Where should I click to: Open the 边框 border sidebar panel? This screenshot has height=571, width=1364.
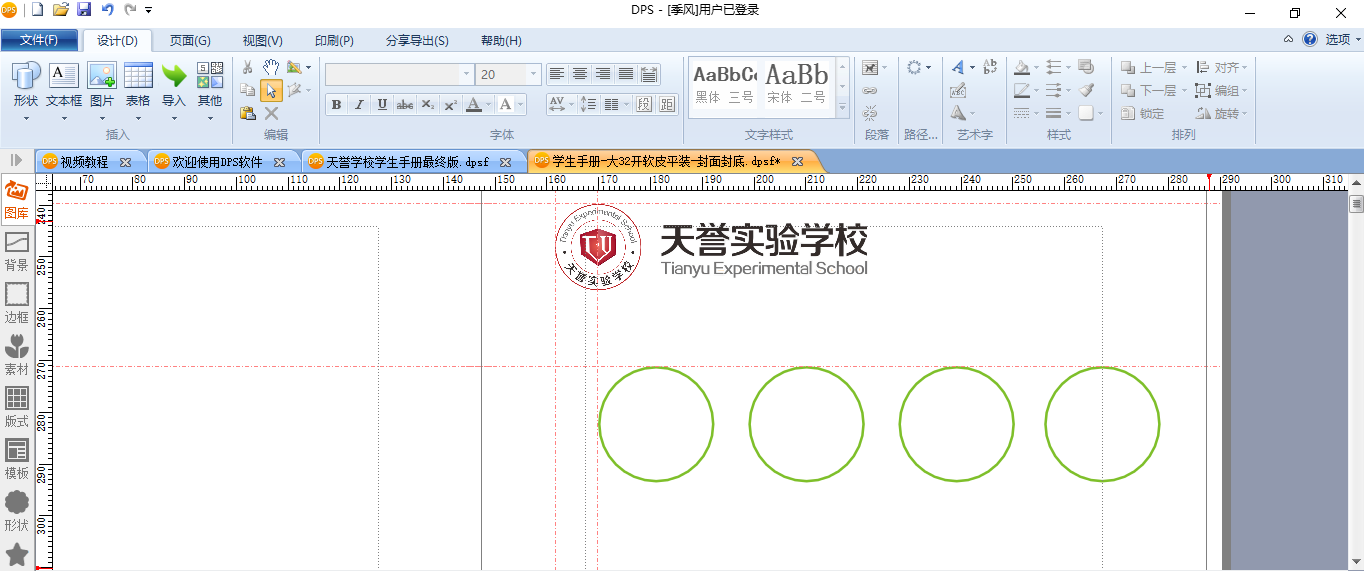16,303
